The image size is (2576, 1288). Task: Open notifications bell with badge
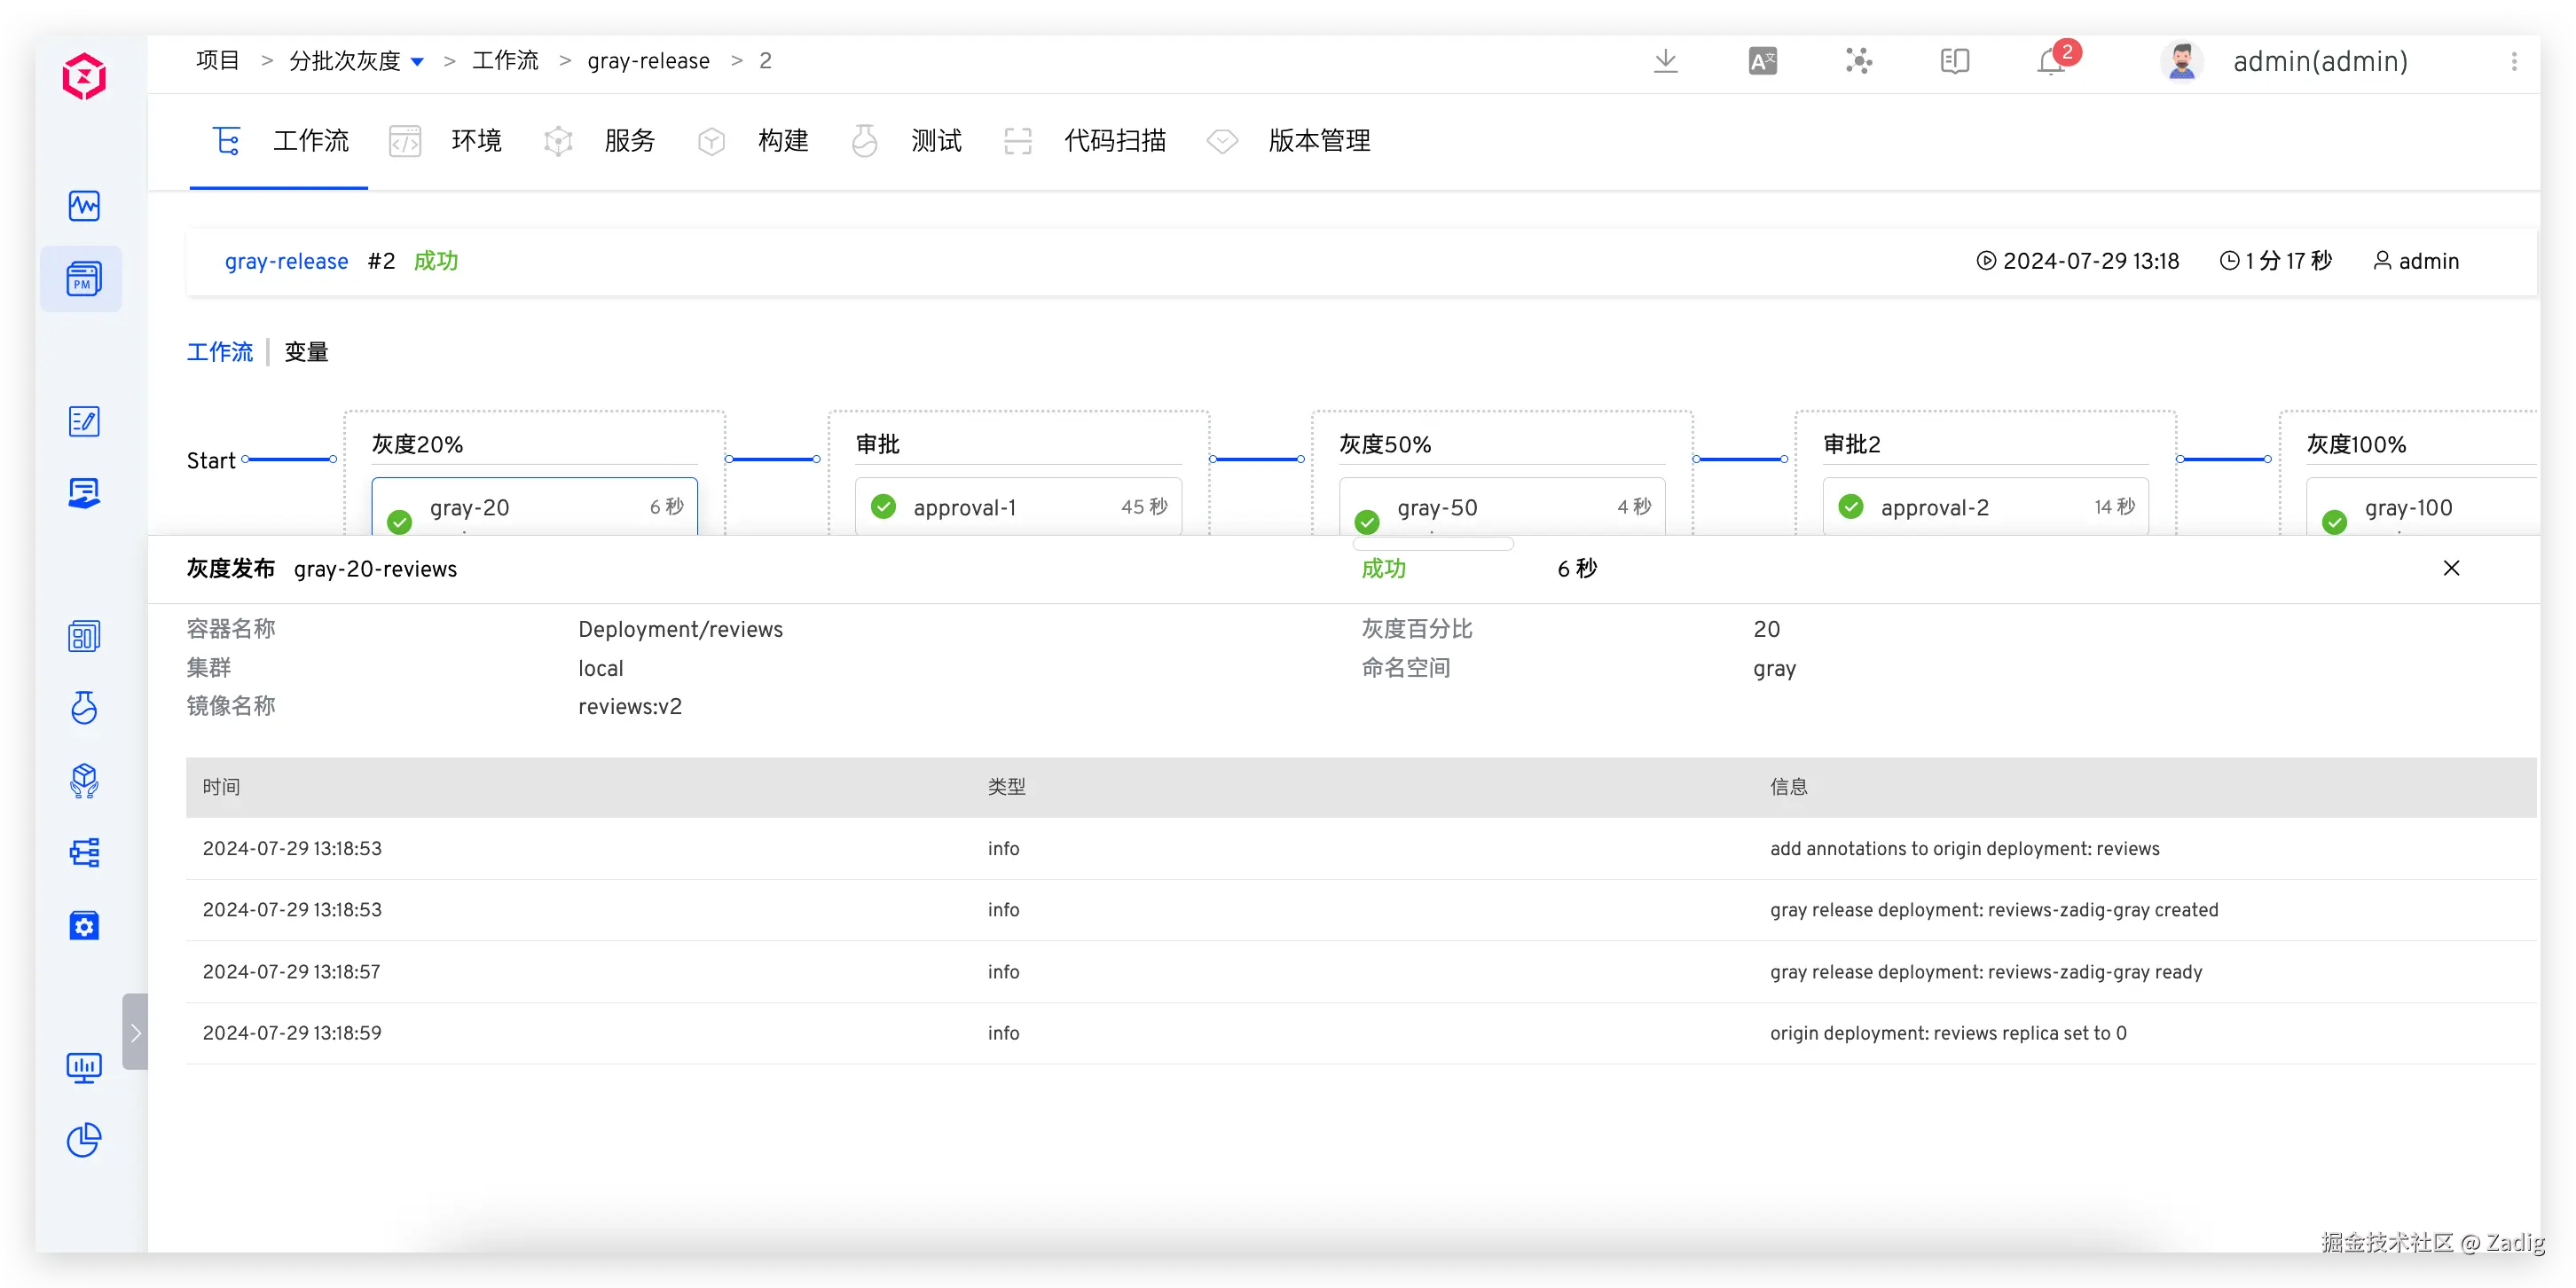pyautogui.click(x=2052, y=61)
